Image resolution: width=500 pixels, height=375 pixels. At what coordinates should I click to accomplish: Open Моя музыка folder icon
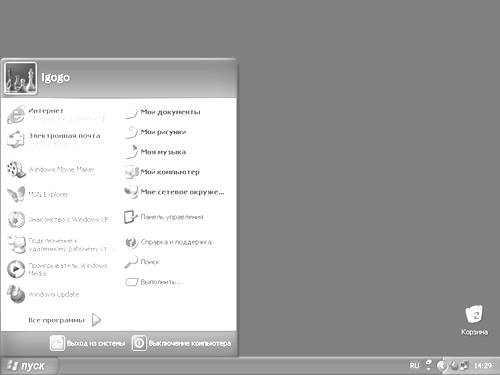pos(131,152)
